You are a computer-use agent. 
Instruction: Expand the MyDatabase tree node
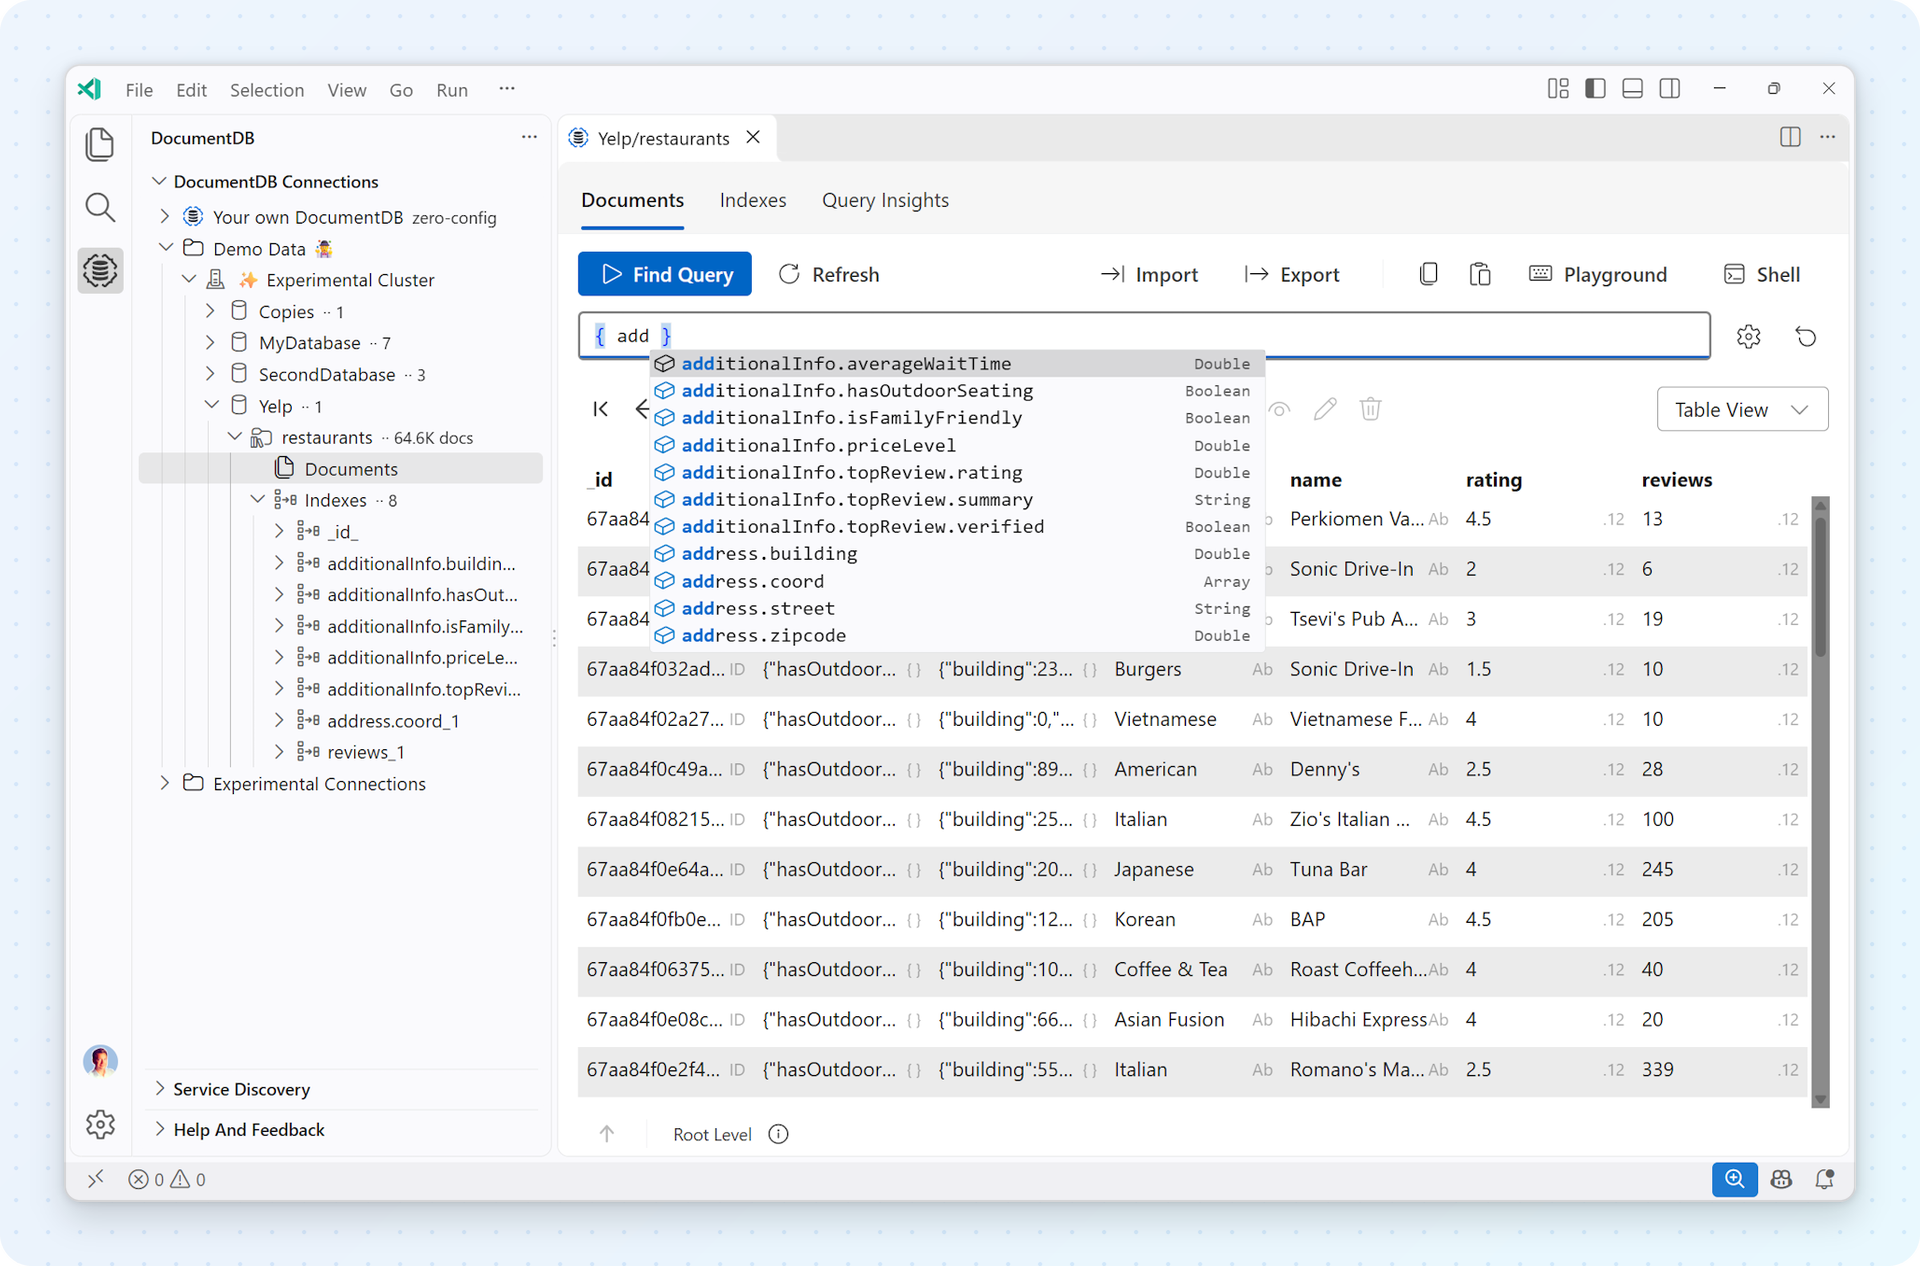click(x=210, y=342)
